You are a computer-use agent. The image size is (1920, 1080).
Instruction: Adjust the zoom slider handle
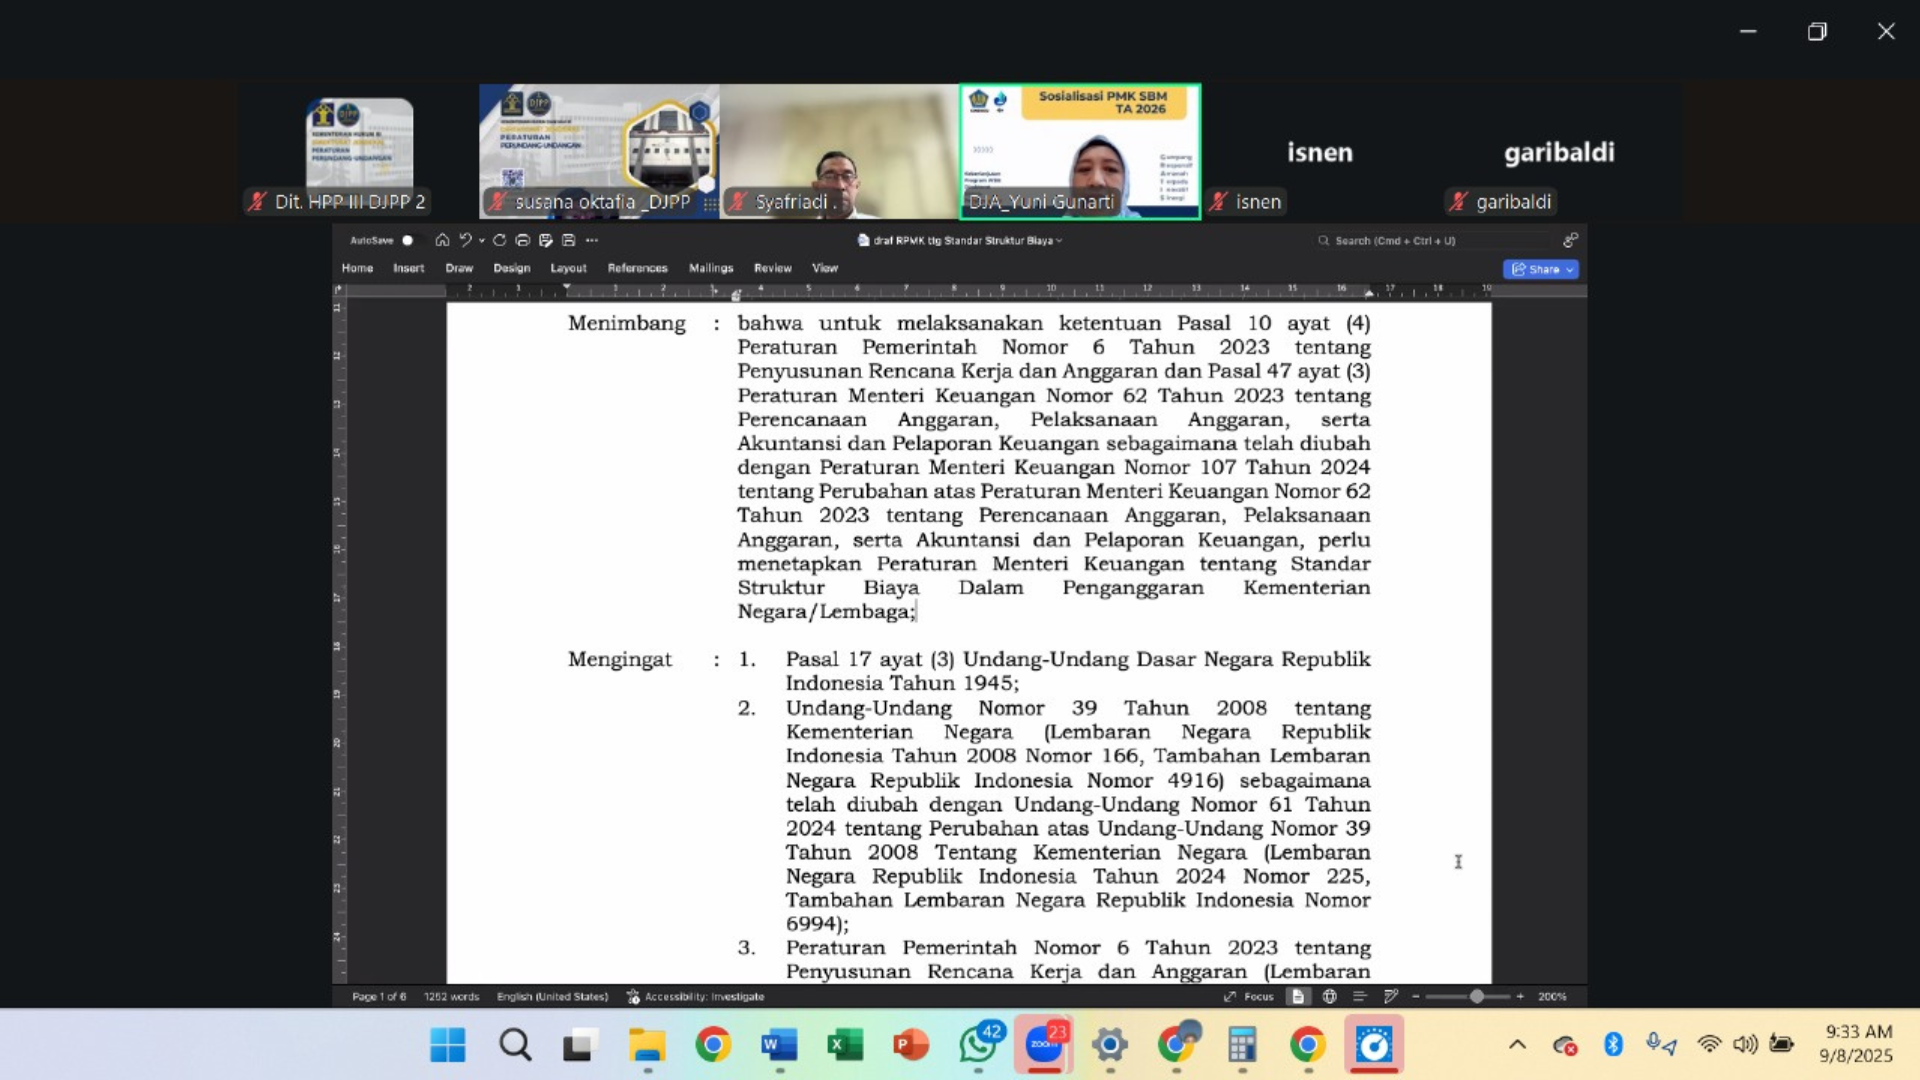coord(1476,996)
